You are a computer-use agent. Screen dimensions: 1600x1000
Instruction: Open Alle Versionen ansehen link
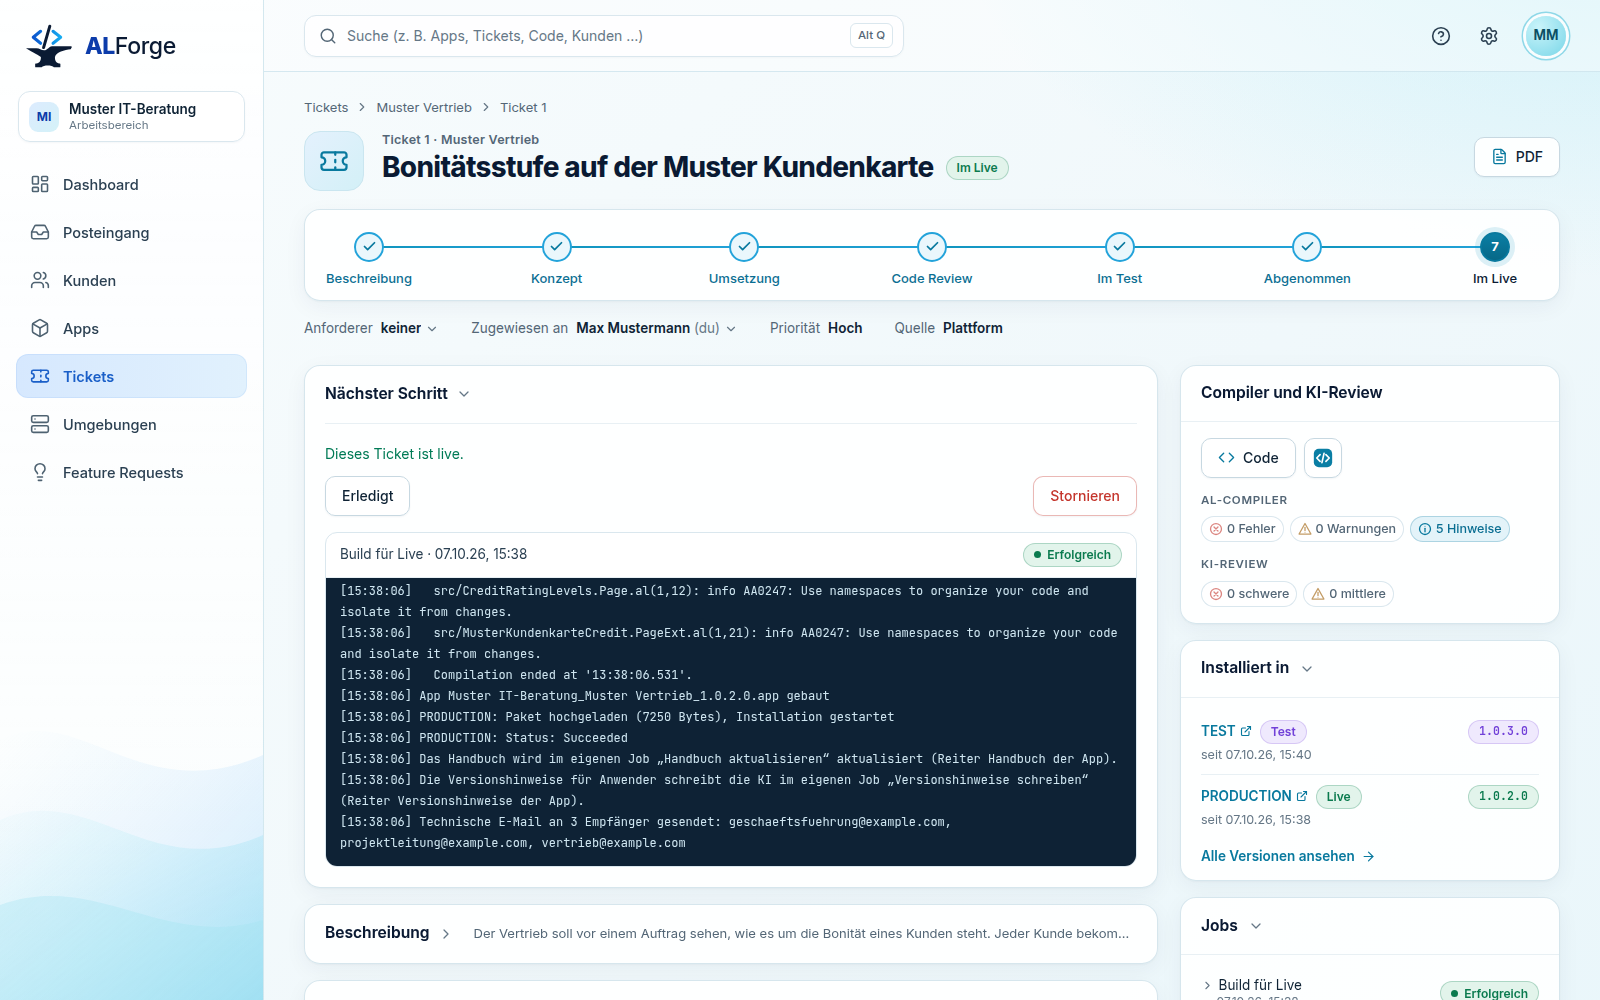pos(1288,856)
